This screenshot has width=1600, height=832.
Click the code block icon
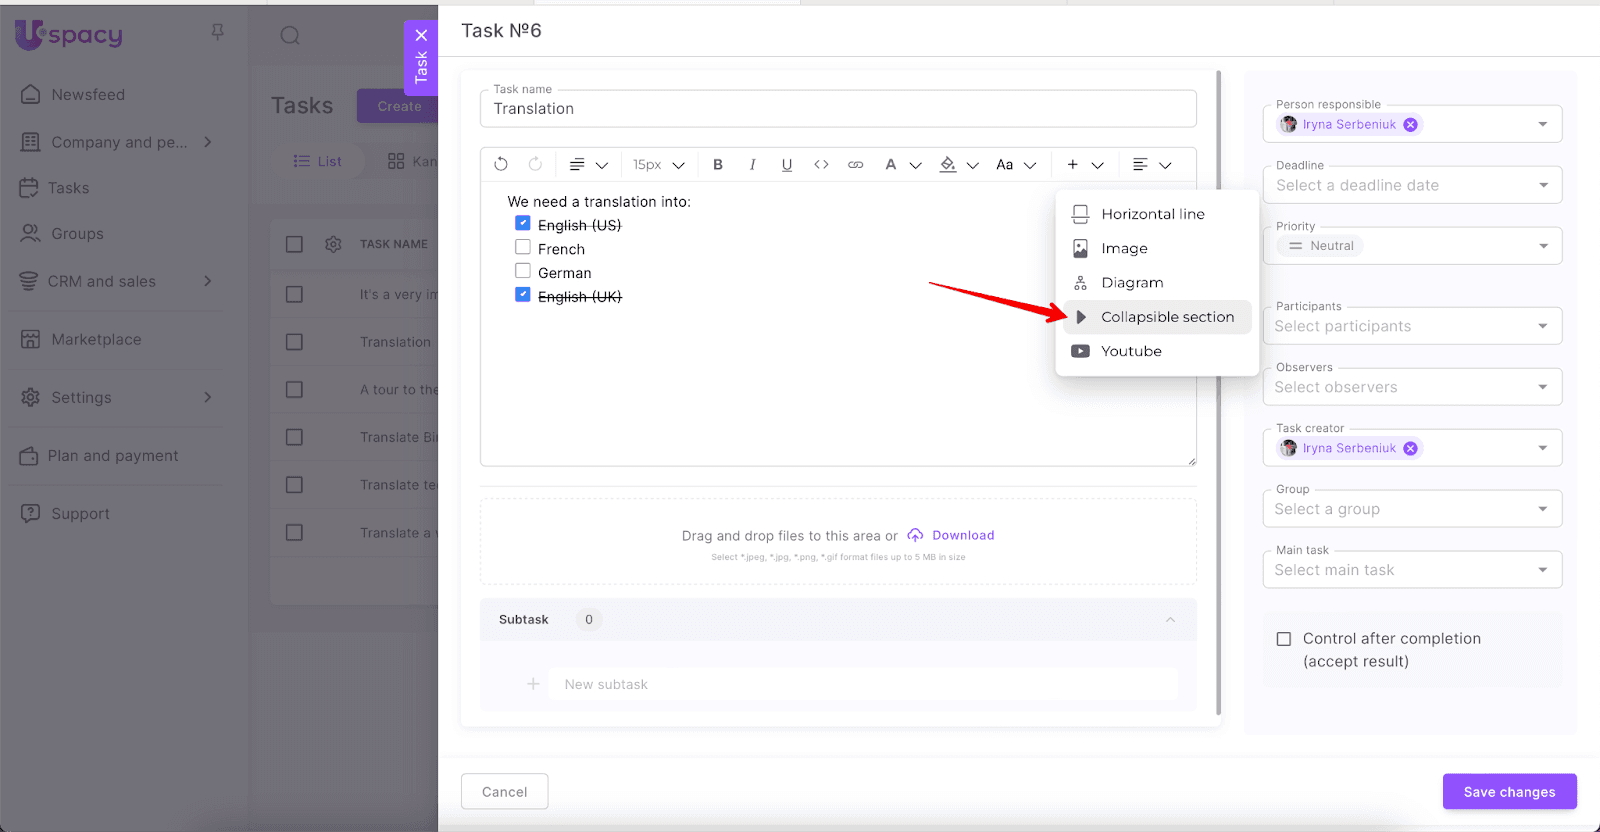click(821, 165)
